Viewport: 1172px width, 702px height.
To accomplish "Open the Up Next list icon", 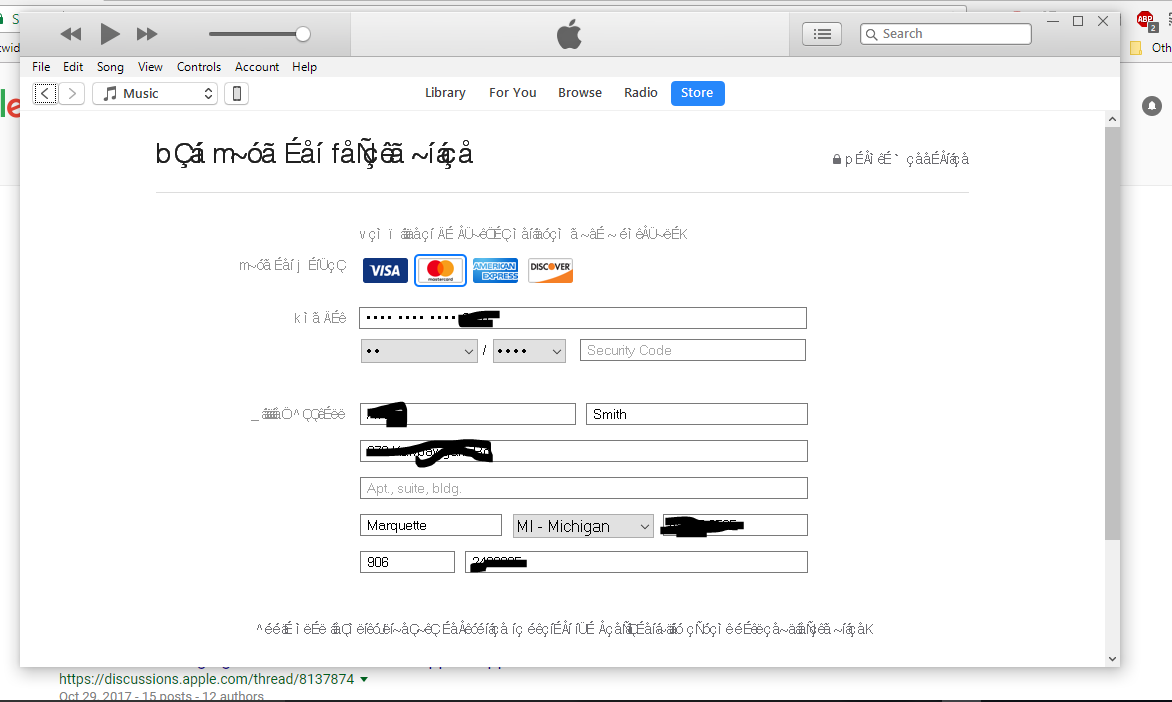I will [822, 34].
